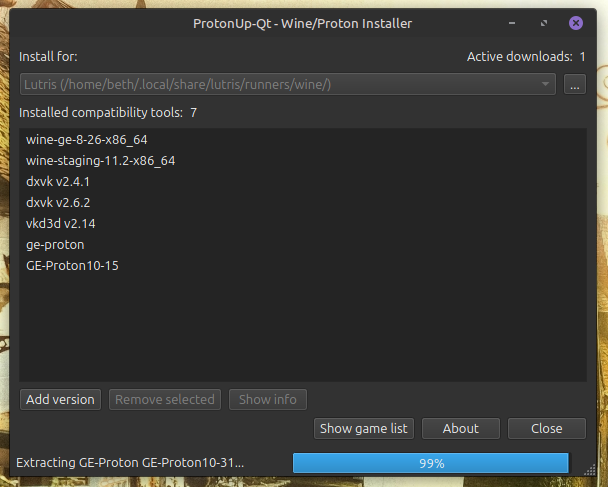Select wine-ge-8-26-x86_64 in the list
This screenshot has width=608, height=487.
point(302,140)
